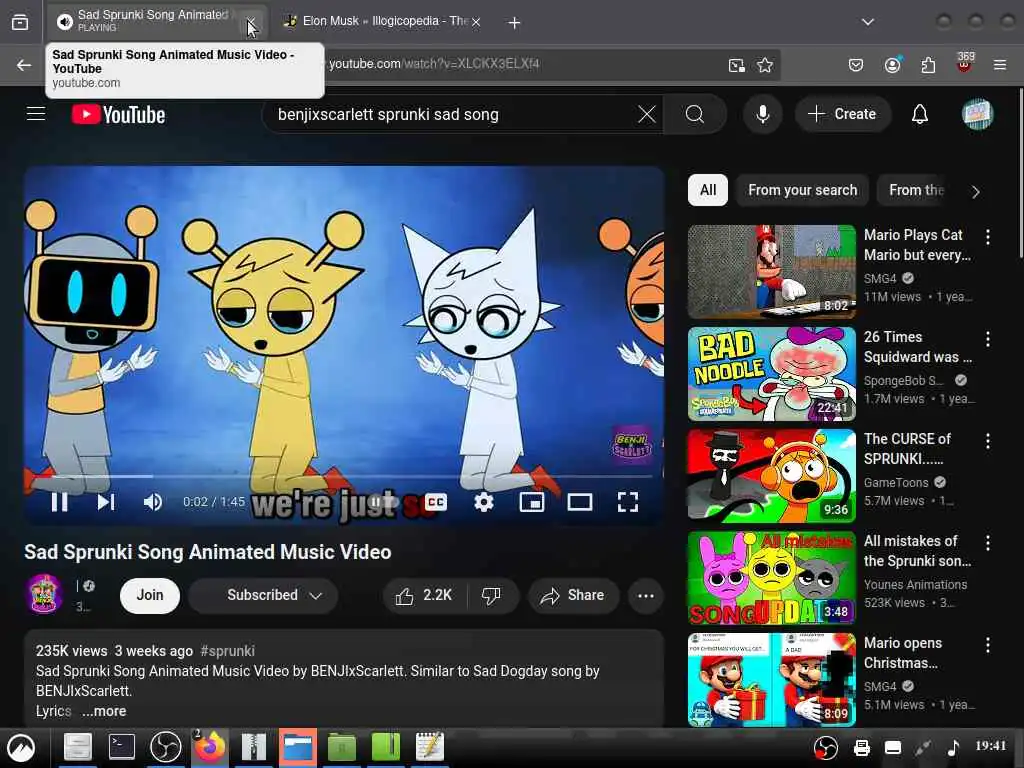Screen dimensions: 1024x768
Task: Open the YouTube guide hamburger menu
Action: 36,114
